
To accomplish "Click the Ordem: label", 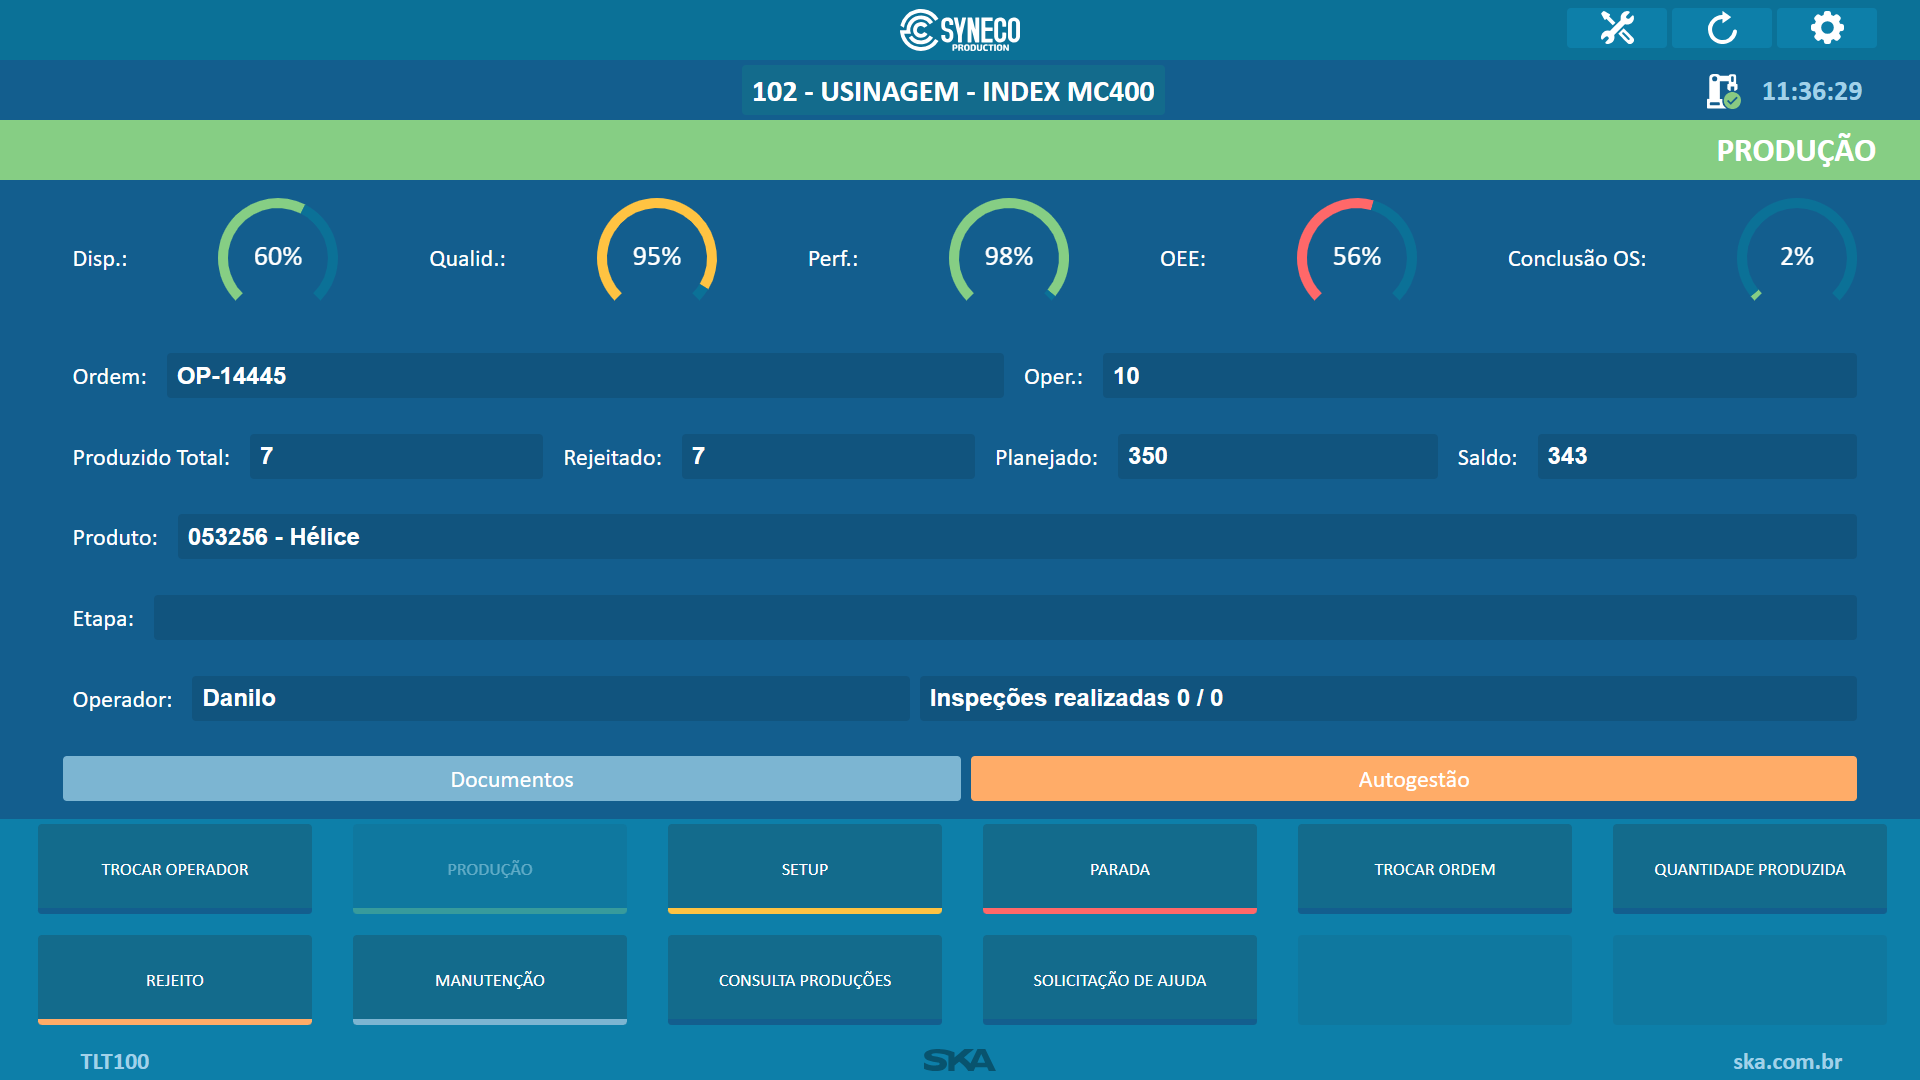I will [x=109, y=377].
